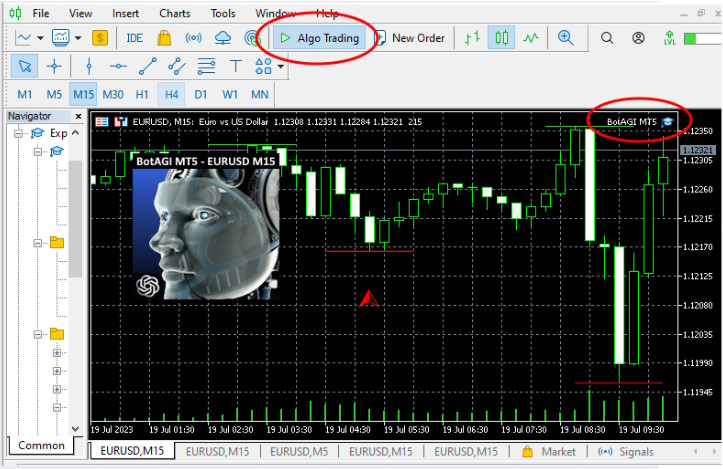Select the text label tool

pos(236,66)
